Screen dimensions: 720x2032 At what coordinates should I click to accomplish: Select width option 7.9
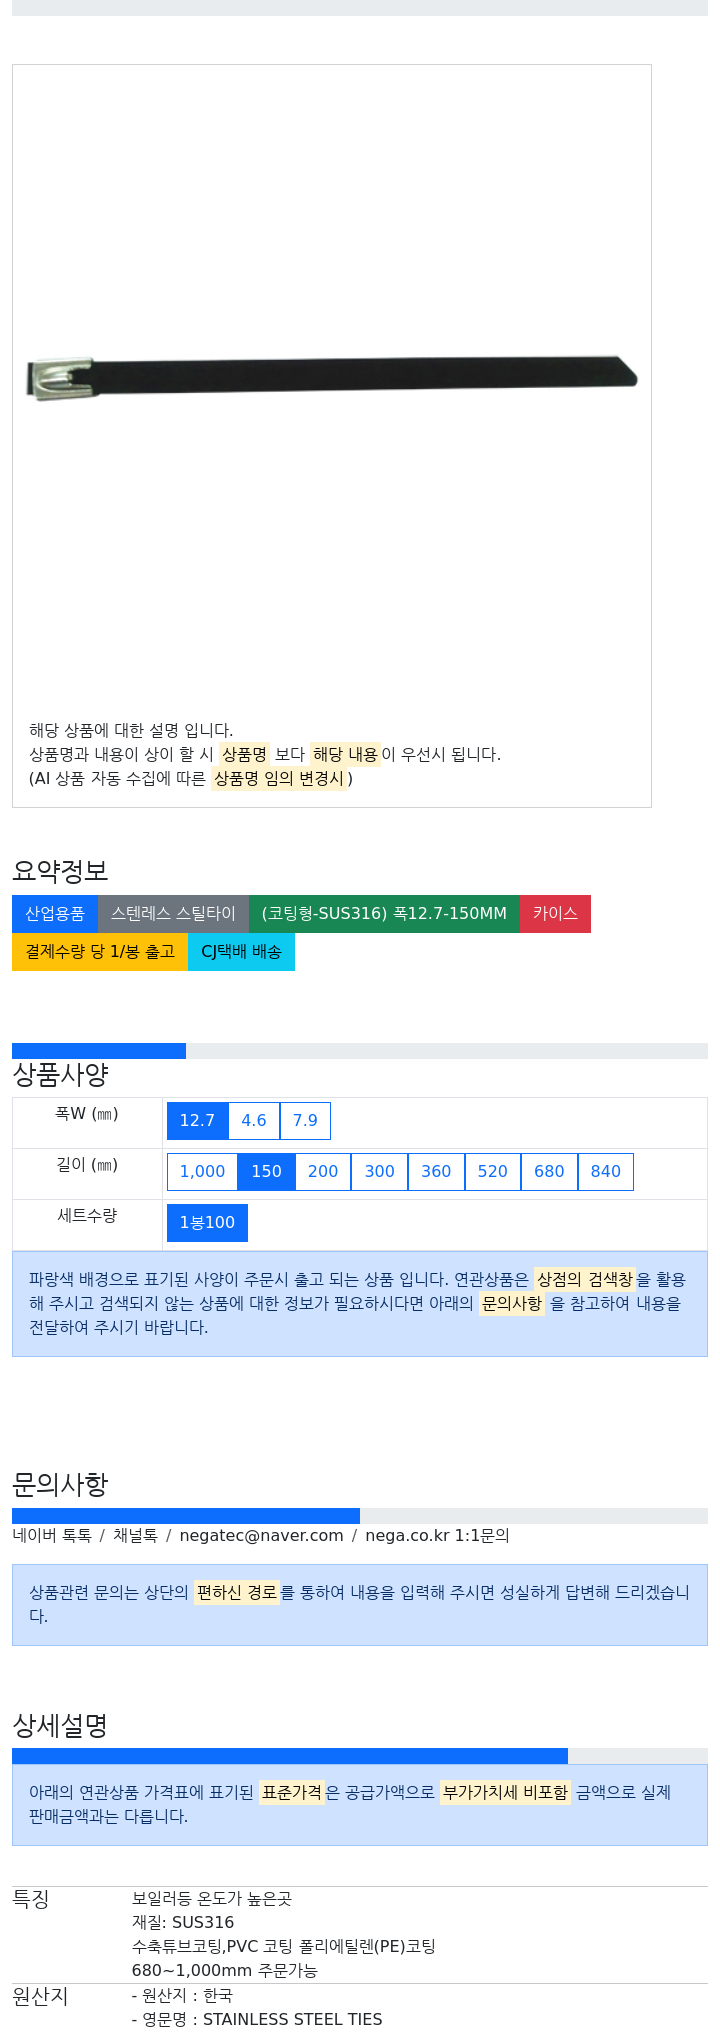(305, 1121)
